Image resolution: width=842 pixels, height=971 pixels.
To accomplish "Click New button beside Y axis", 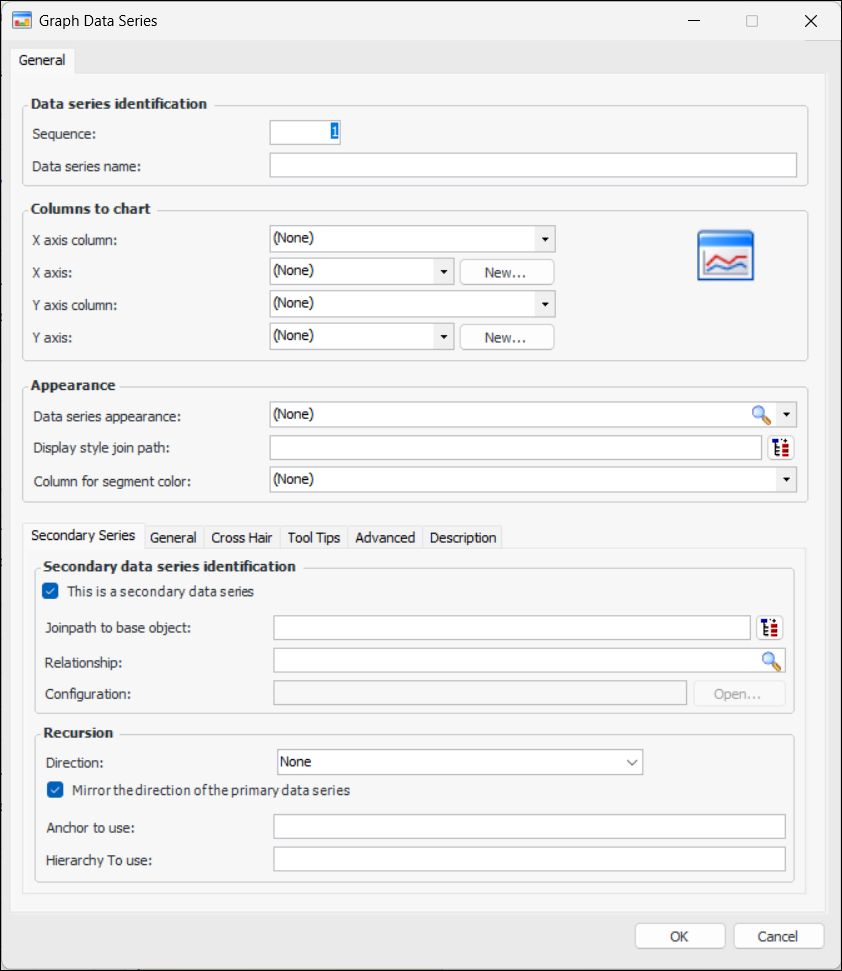I will (506, 337).
